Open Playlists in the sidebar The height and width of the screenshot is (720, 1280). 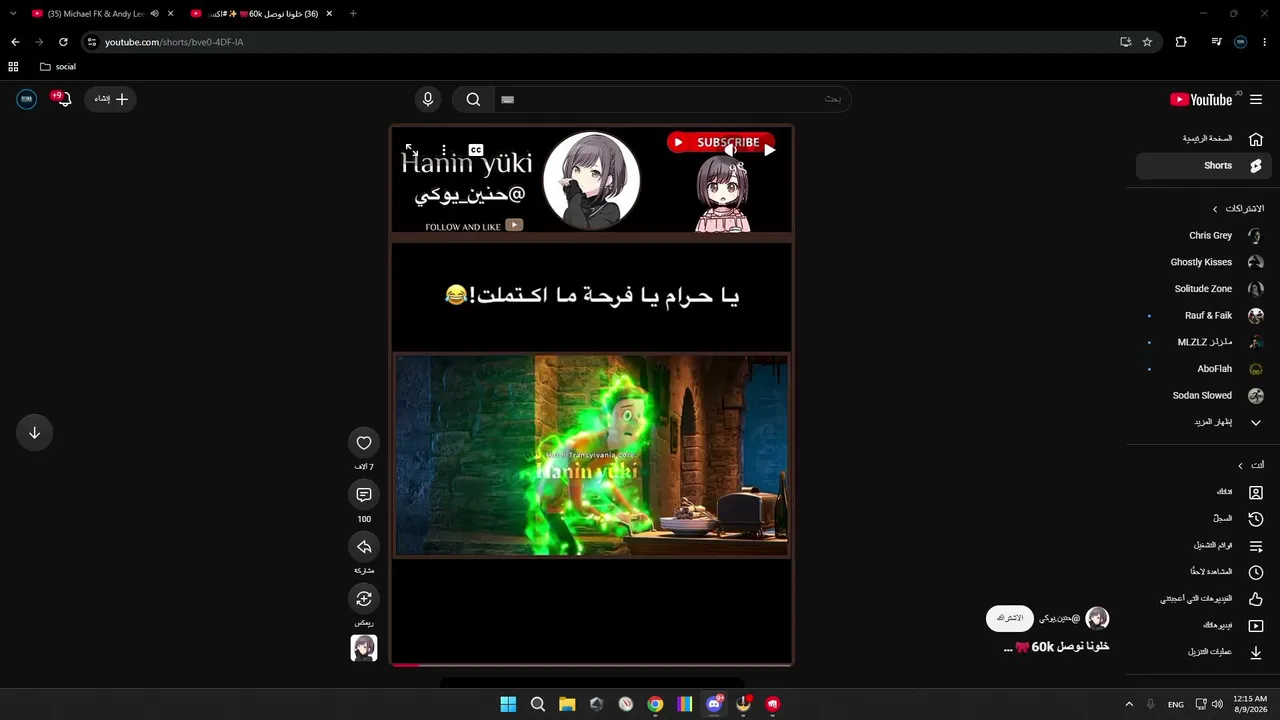tap(1204, 546)
